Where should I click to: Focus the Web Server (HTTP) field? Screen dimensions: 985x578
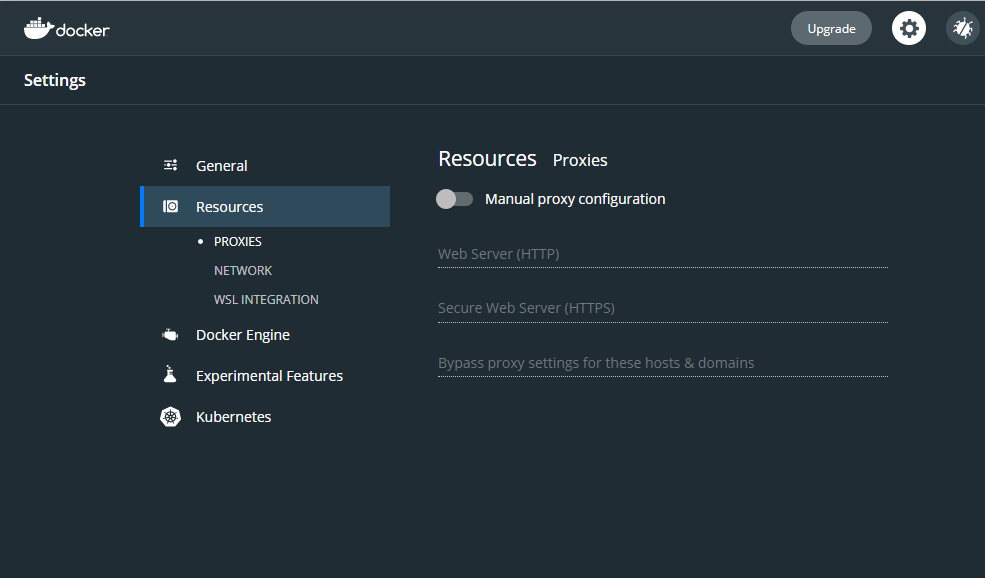click(x=663, y=254)
